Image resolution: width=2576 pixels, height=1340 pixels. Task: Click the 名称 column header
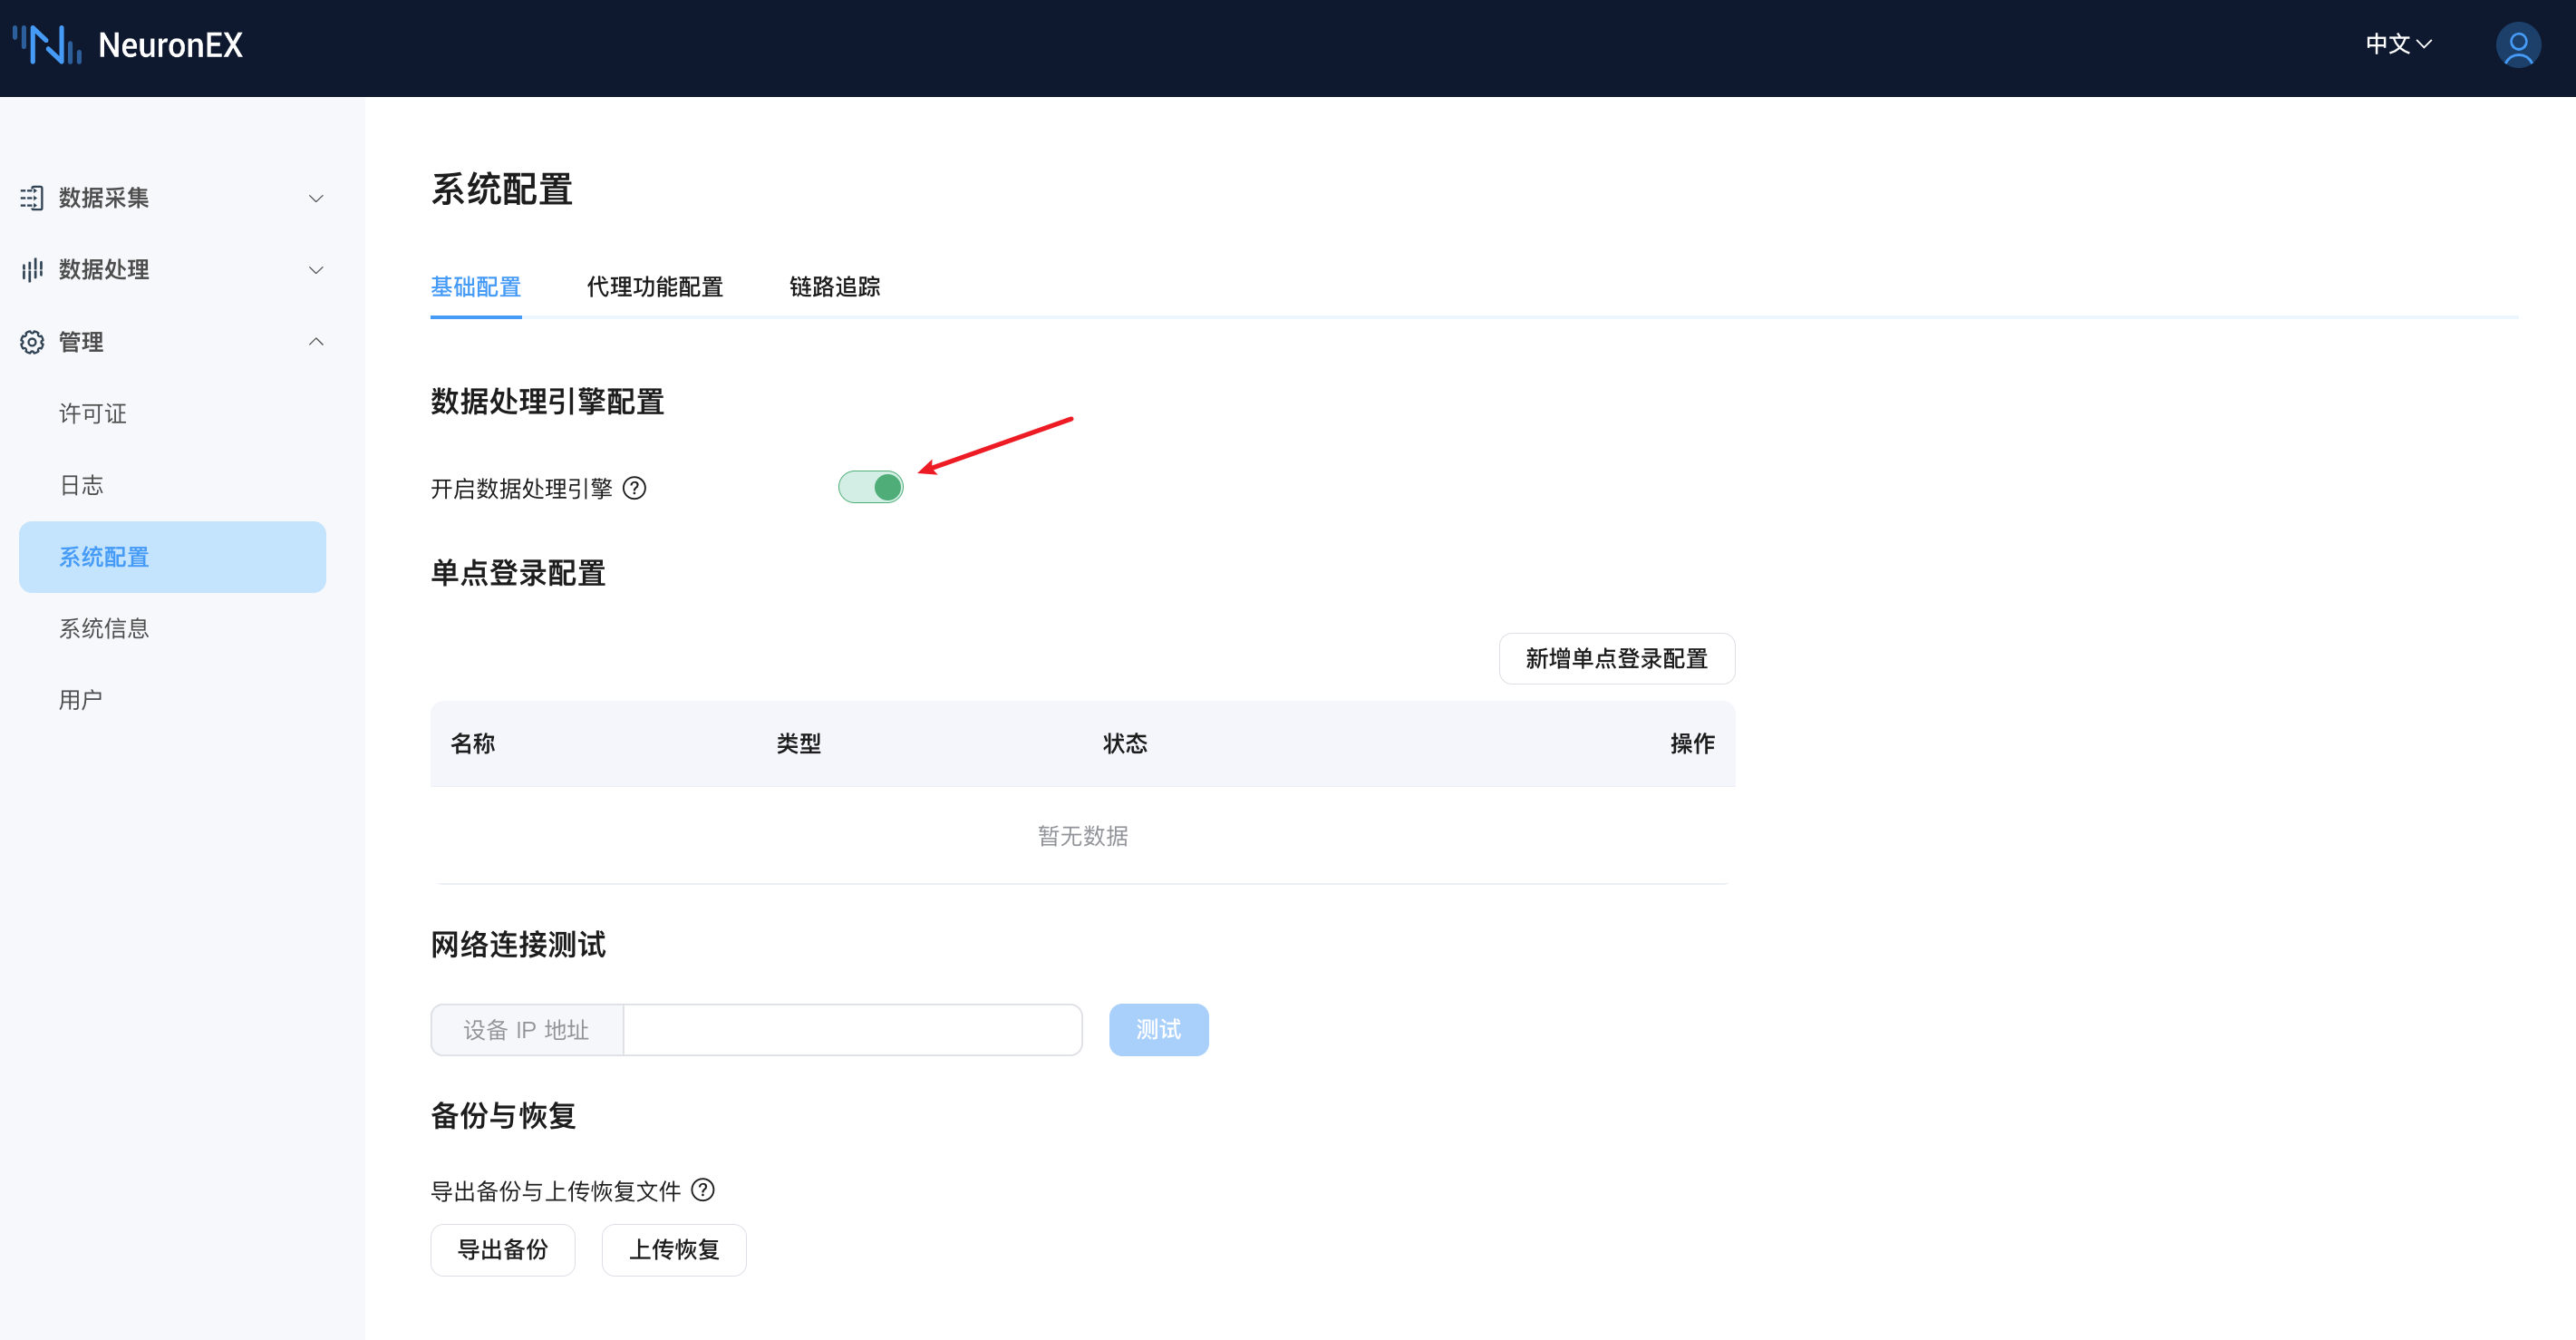[x=473, y=743]
